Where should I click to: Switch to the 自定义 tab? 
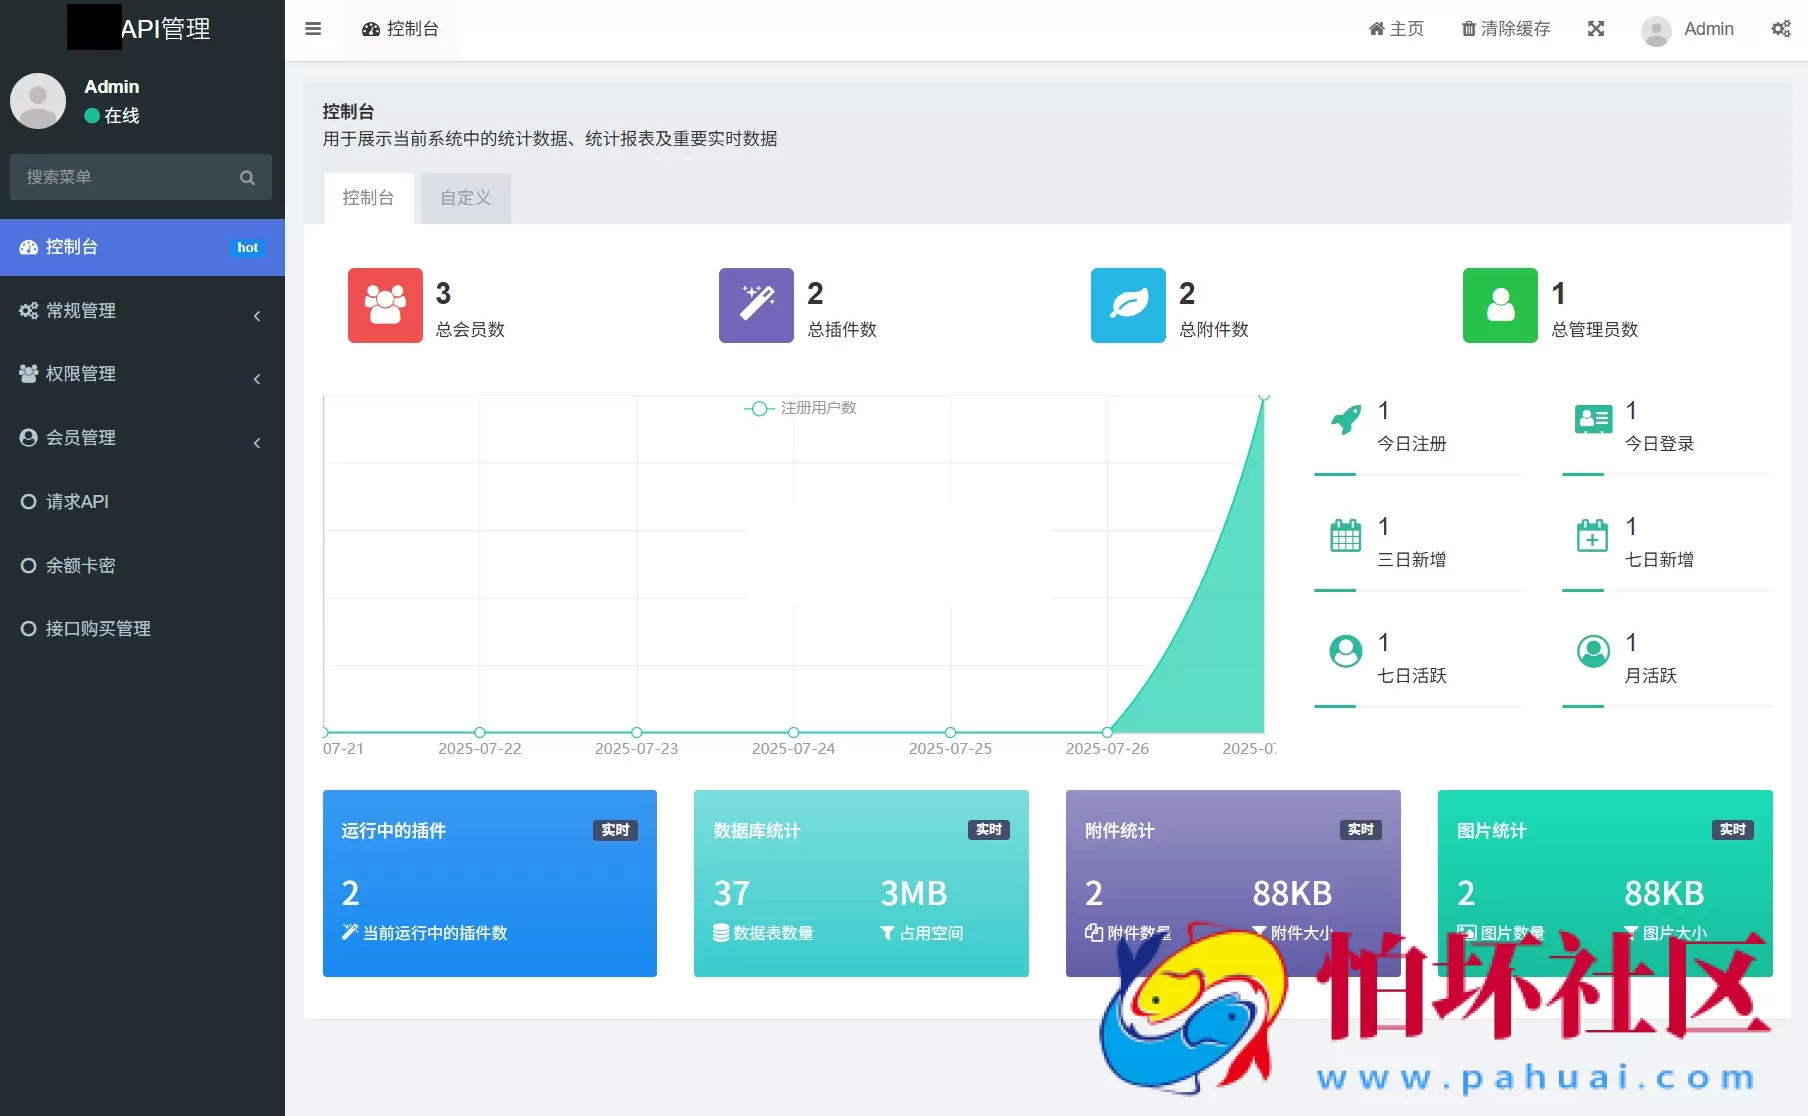(x=465, y=197)
